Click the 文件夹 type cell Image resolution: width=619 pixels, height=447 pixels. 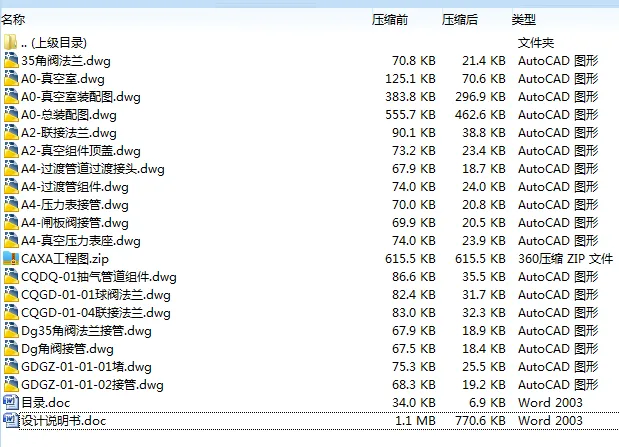tap(536, 43)
